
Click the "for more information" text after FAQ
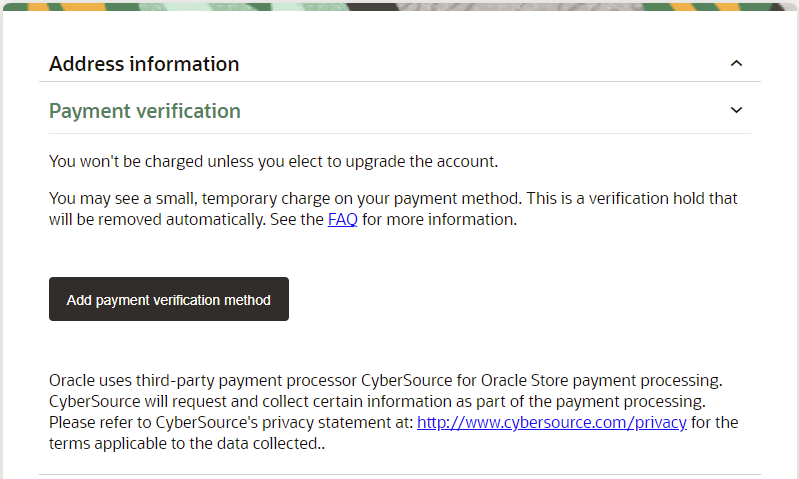point(439,220)
